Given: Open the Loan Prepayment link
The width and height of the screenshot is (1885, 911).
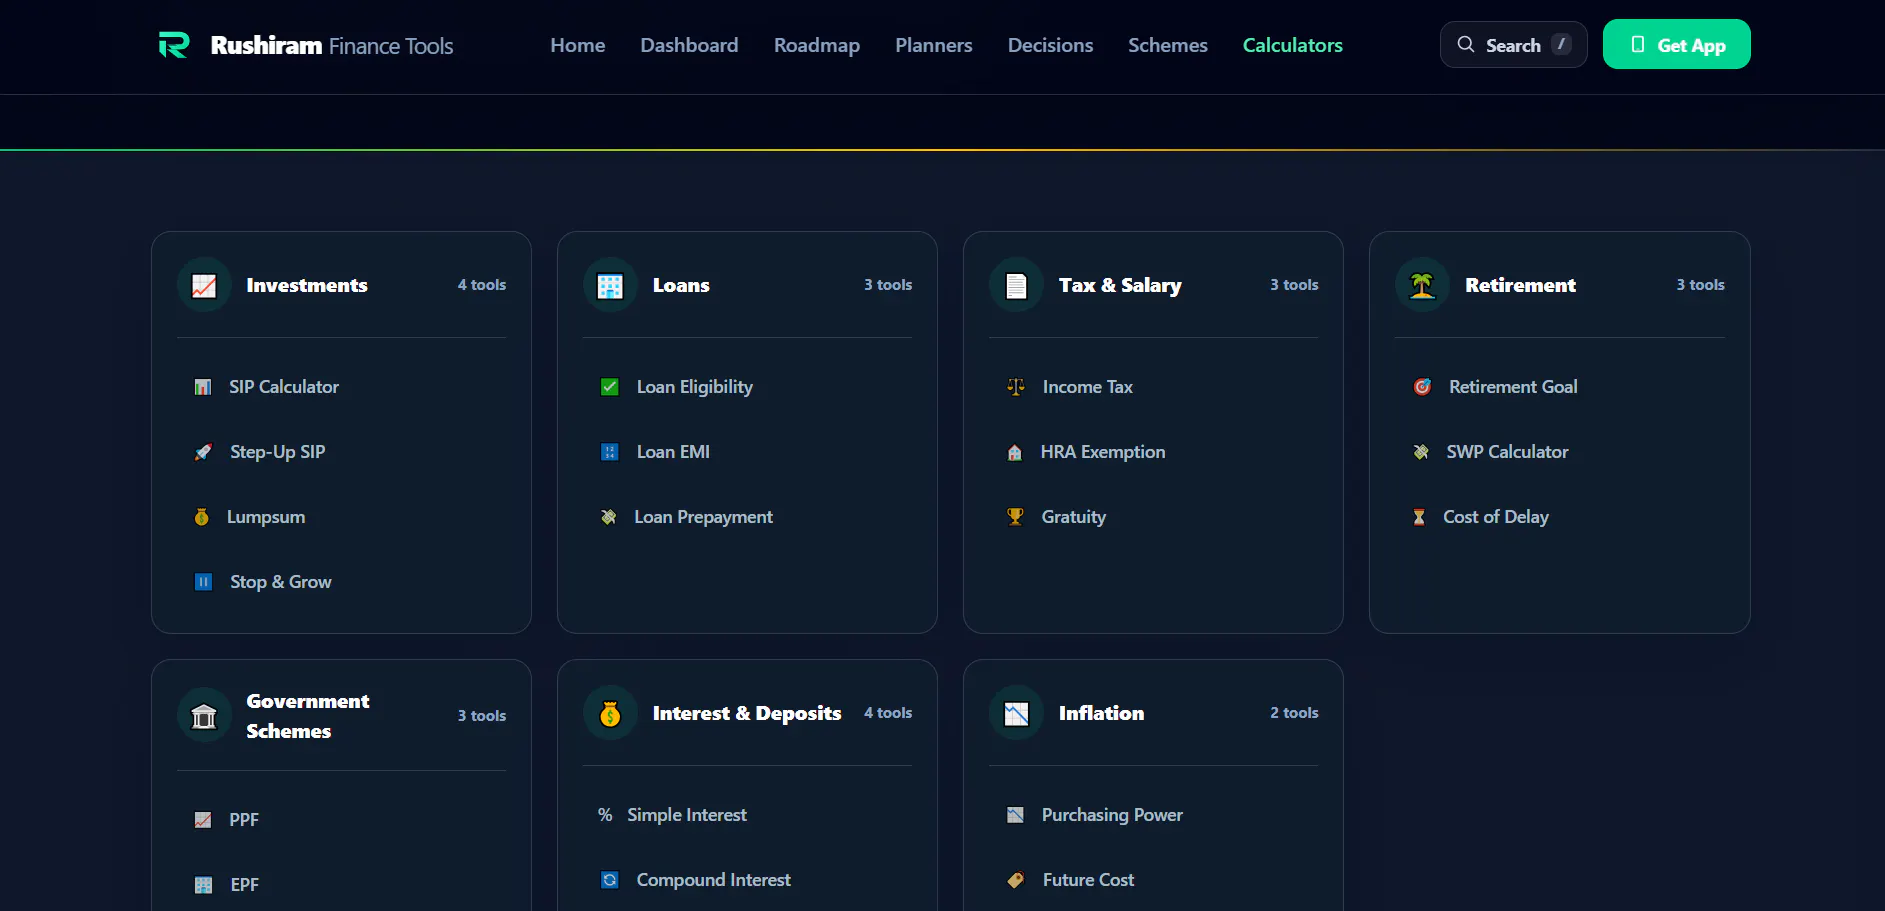Looking at the screenshot, I should (704, 517).
